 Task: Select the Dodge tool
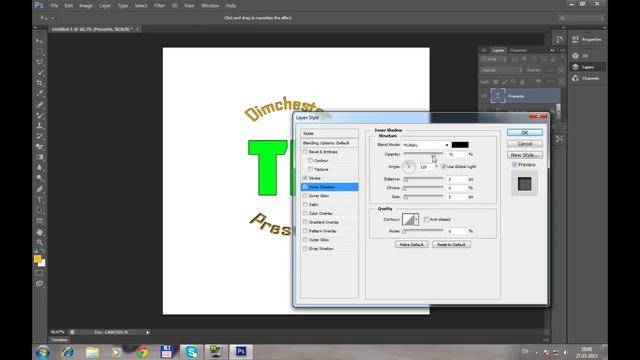coord(40,178)
